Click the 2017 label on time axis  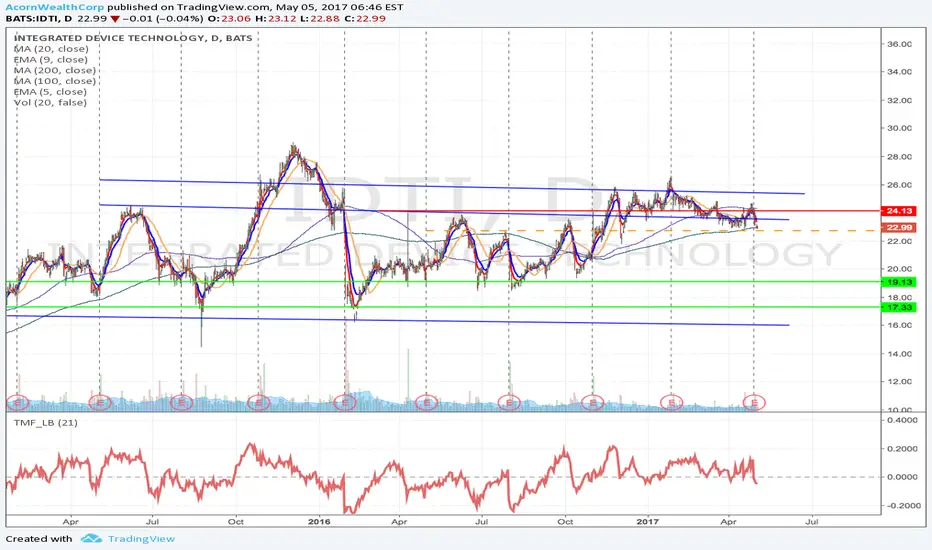[x=648, y=522]
